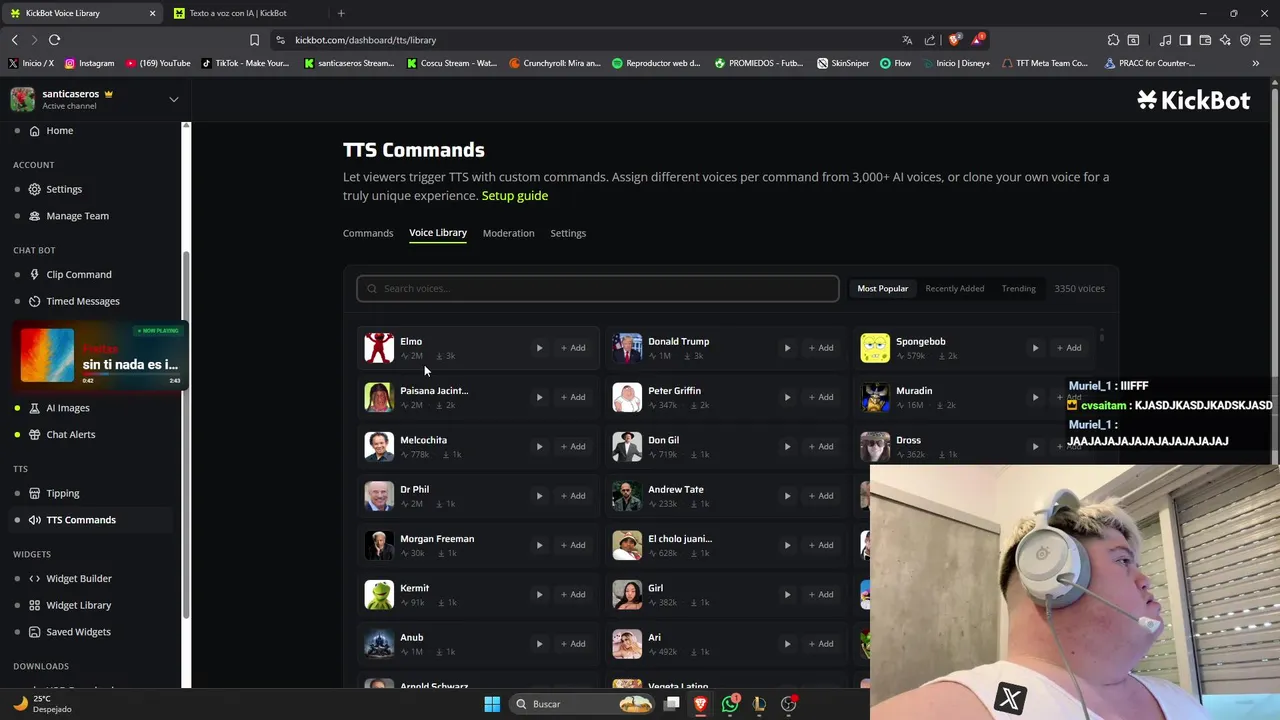
Task: Sort voices by Most Popular
Action: [x=882, y=288]
